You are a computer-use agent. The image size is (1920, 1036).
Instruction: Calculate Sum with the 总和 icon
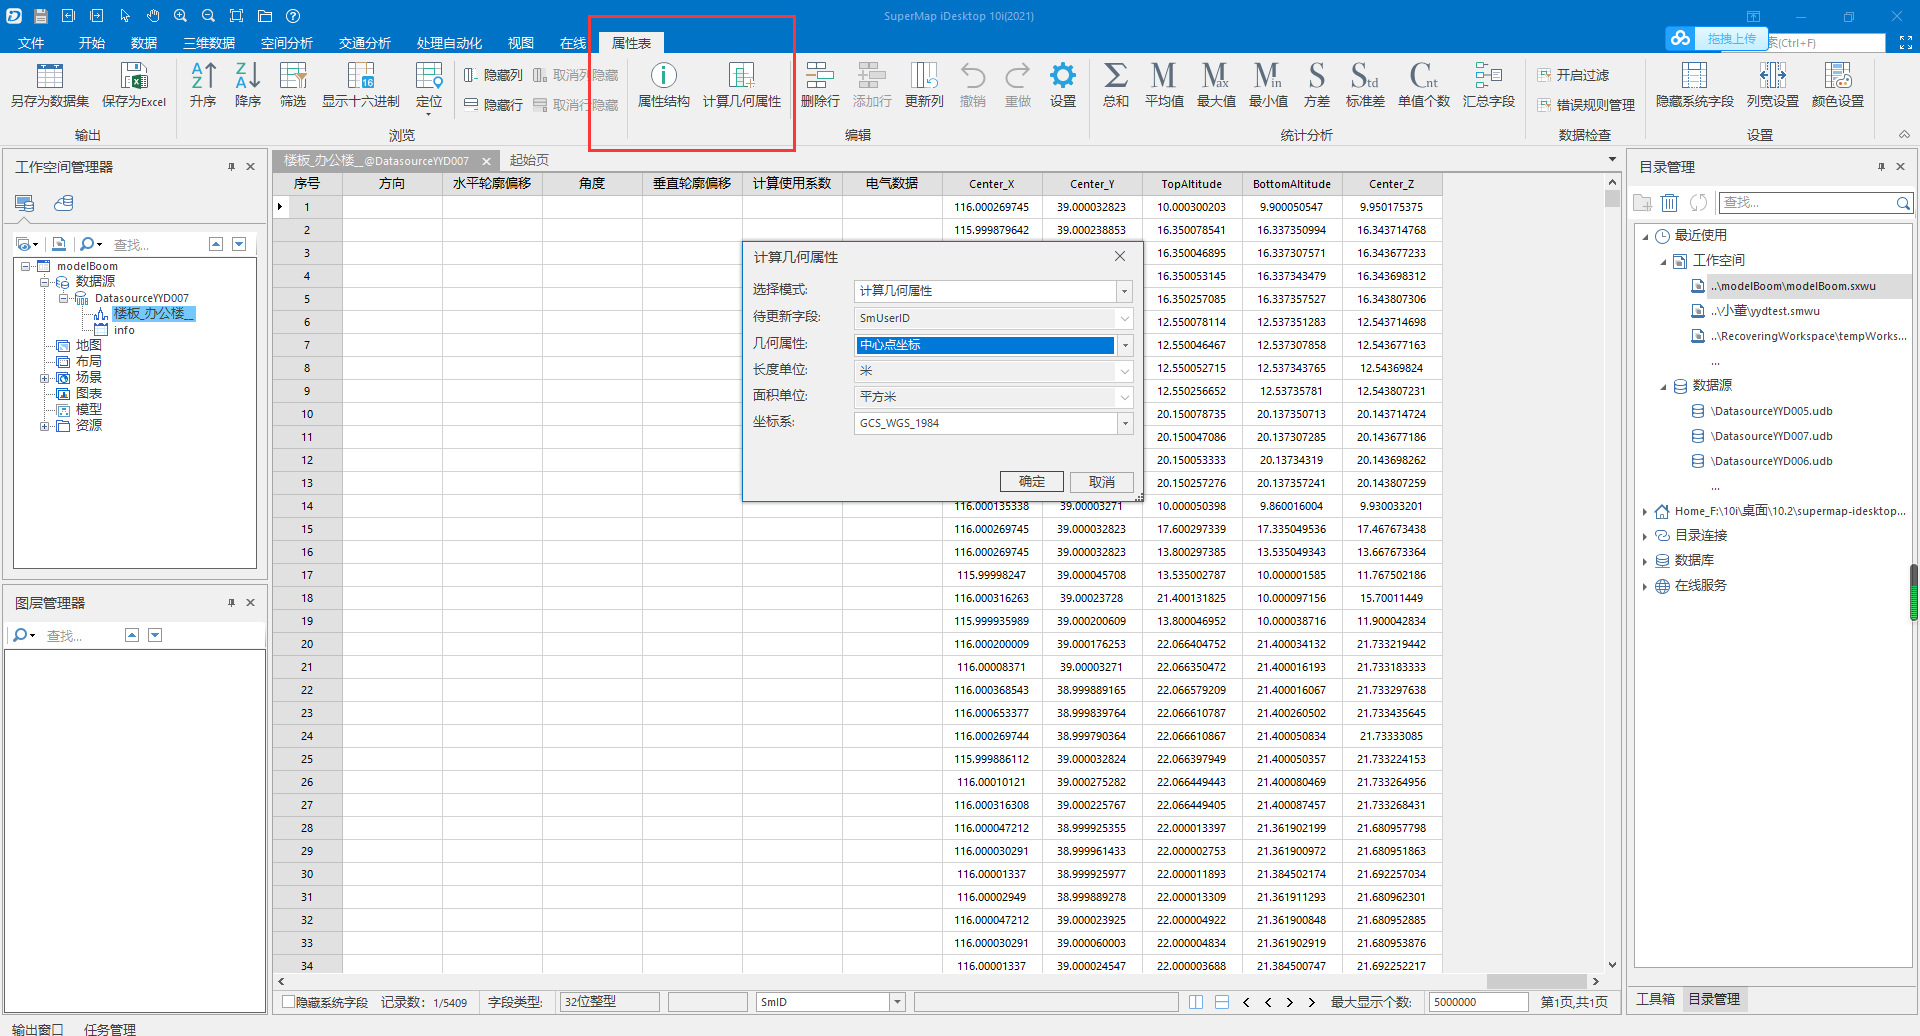1116,76
